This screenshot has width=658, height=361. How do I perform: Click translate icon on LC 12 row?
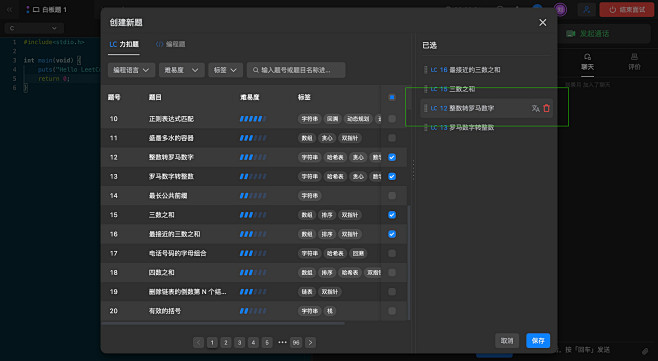(535, 108)
